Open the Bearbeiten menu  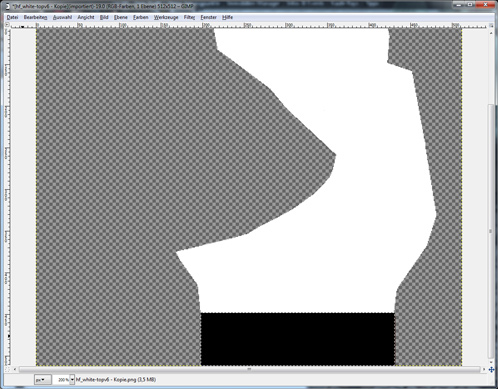click(x=35, y=17)
